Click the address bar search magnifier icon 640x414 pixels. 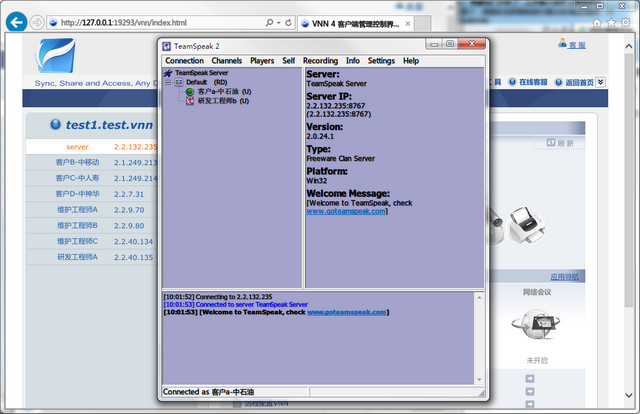[x=269, y=22]
